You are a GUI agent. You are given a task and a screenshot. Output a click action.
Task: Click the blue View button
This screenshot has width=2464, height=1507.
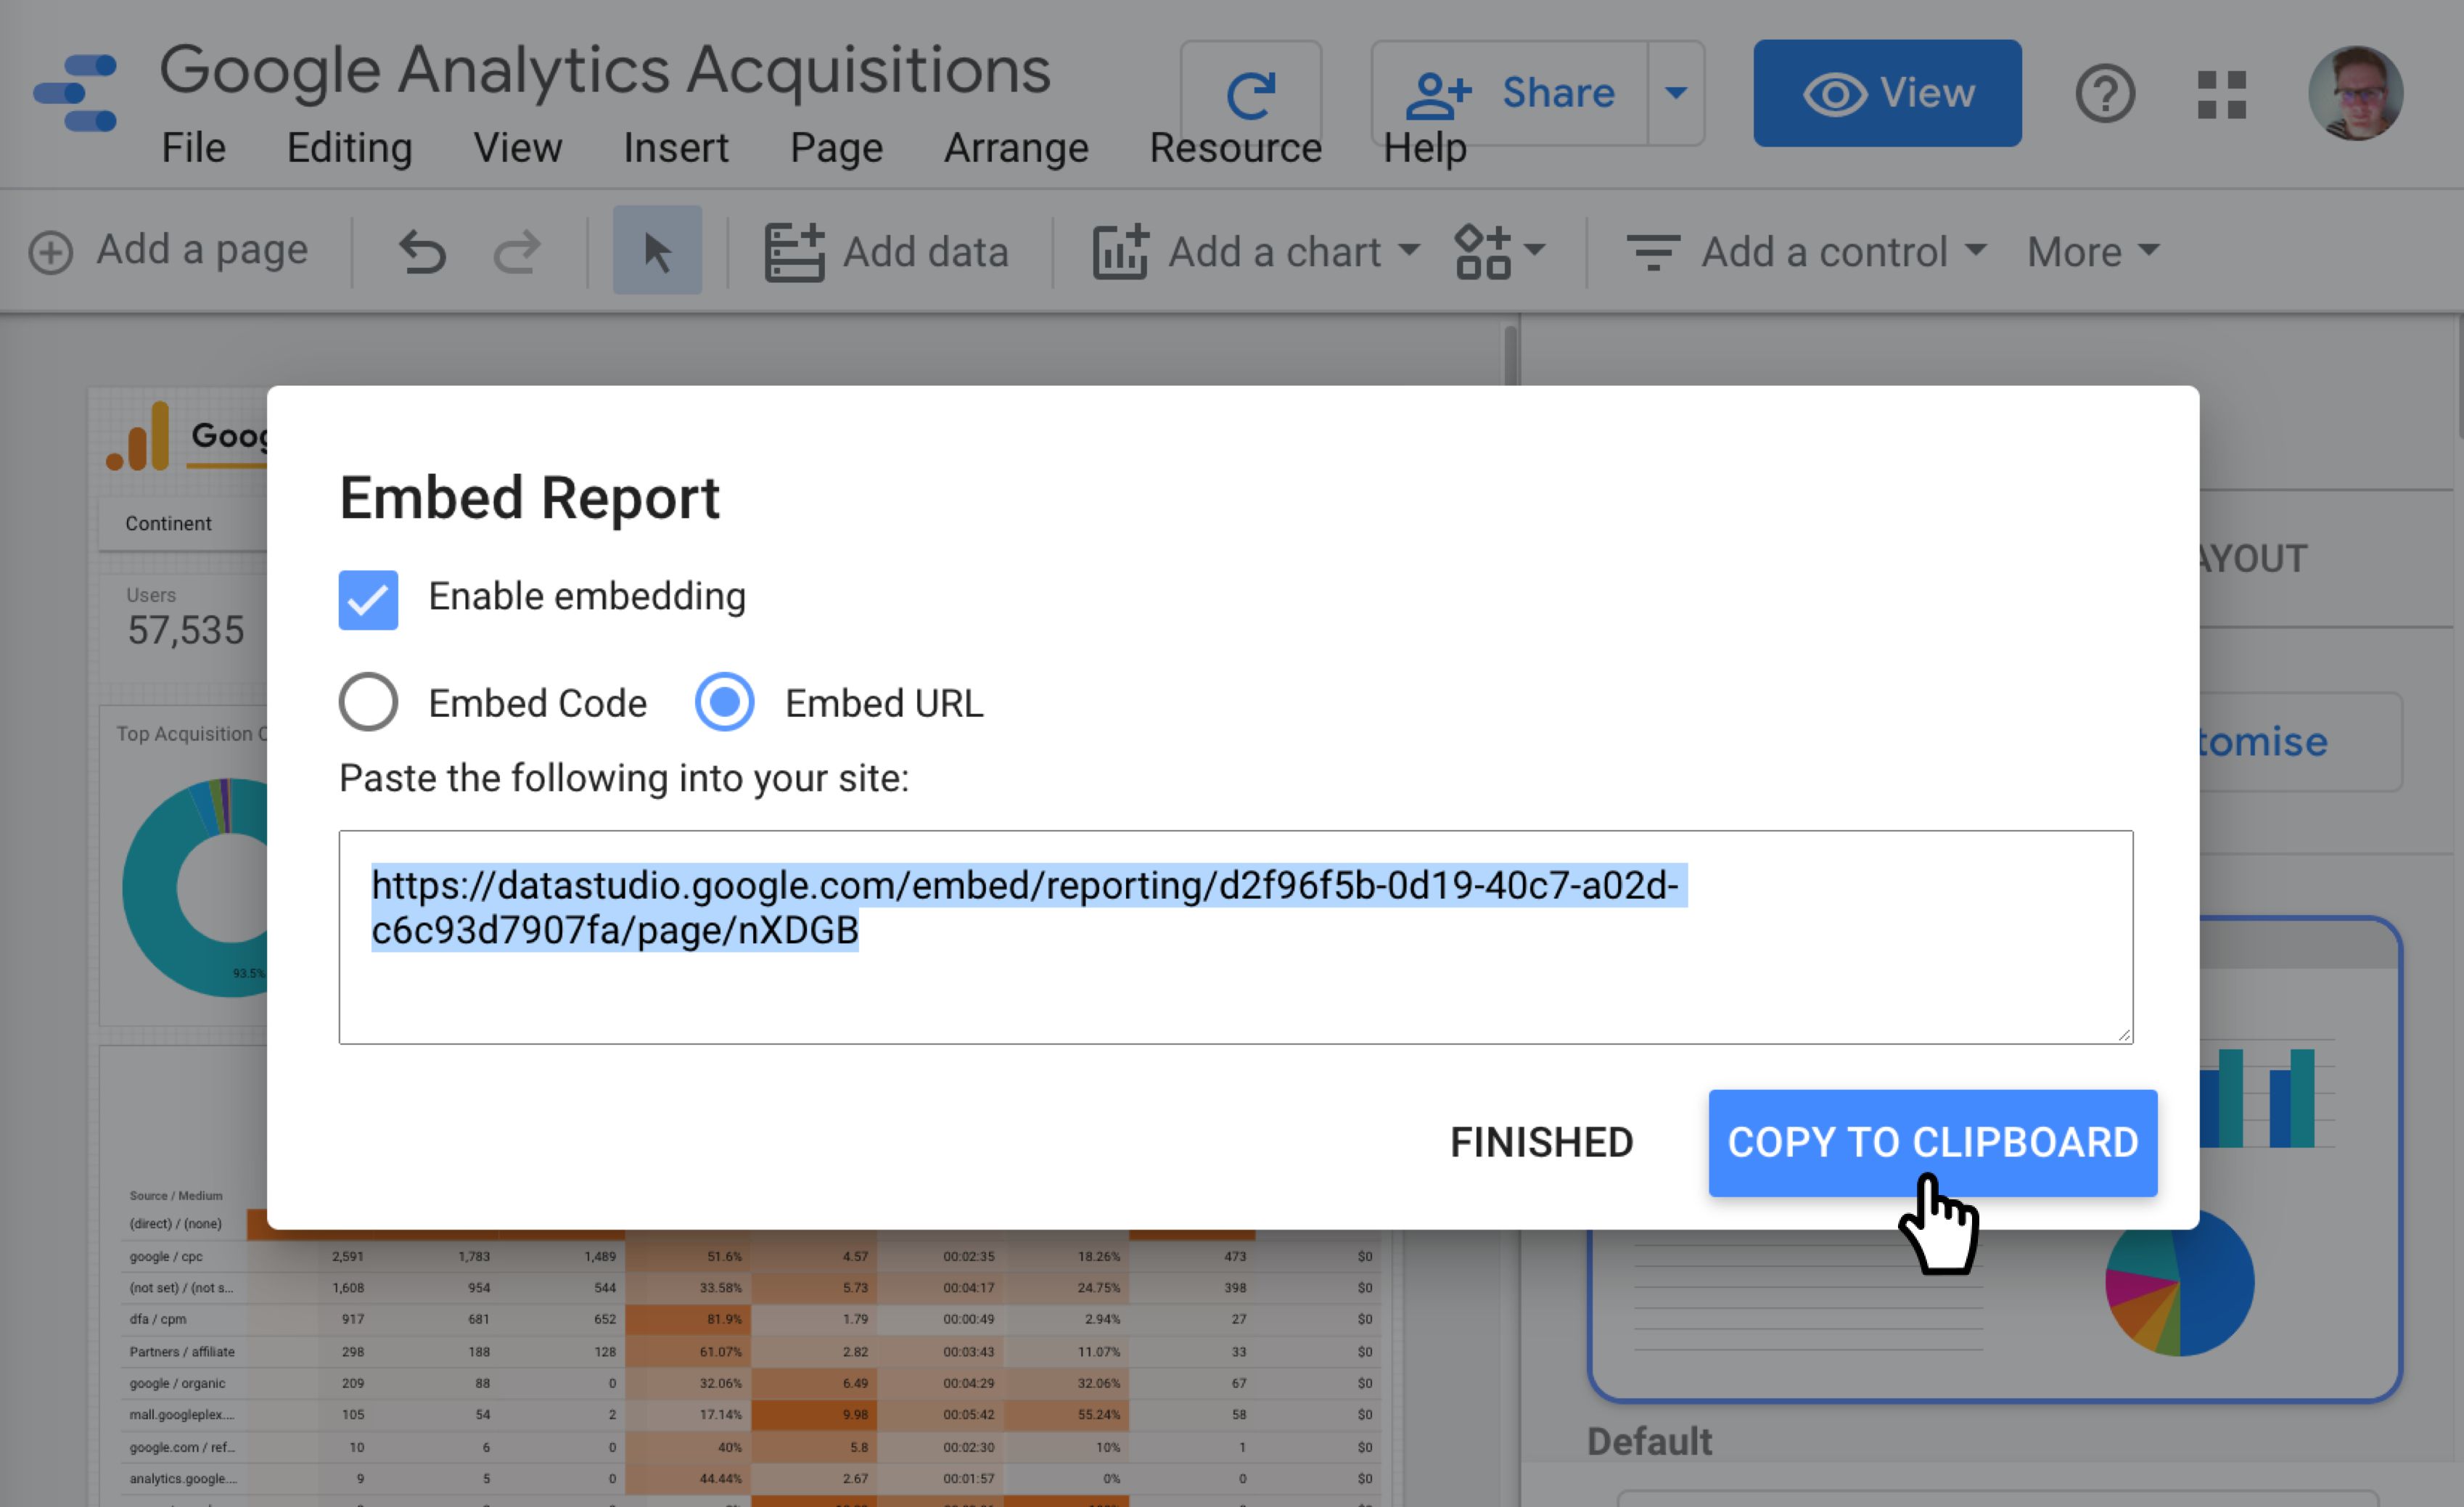[x=1887, y=93]
